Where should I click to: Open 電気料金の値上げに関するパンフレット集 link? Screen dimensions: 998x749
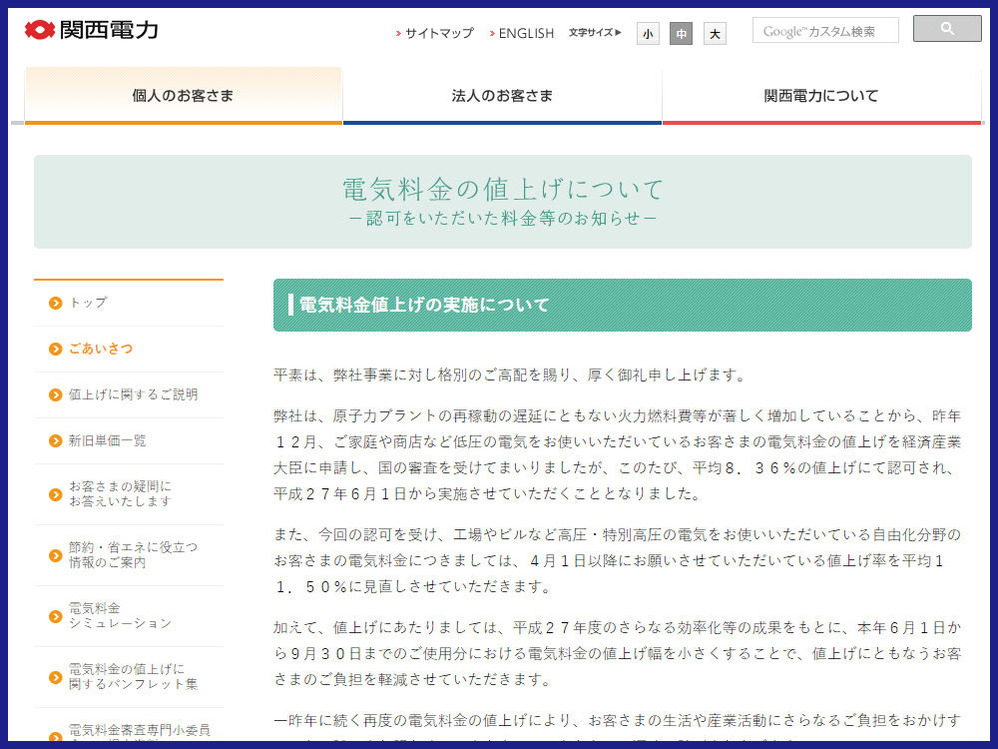tap(132, 677)
